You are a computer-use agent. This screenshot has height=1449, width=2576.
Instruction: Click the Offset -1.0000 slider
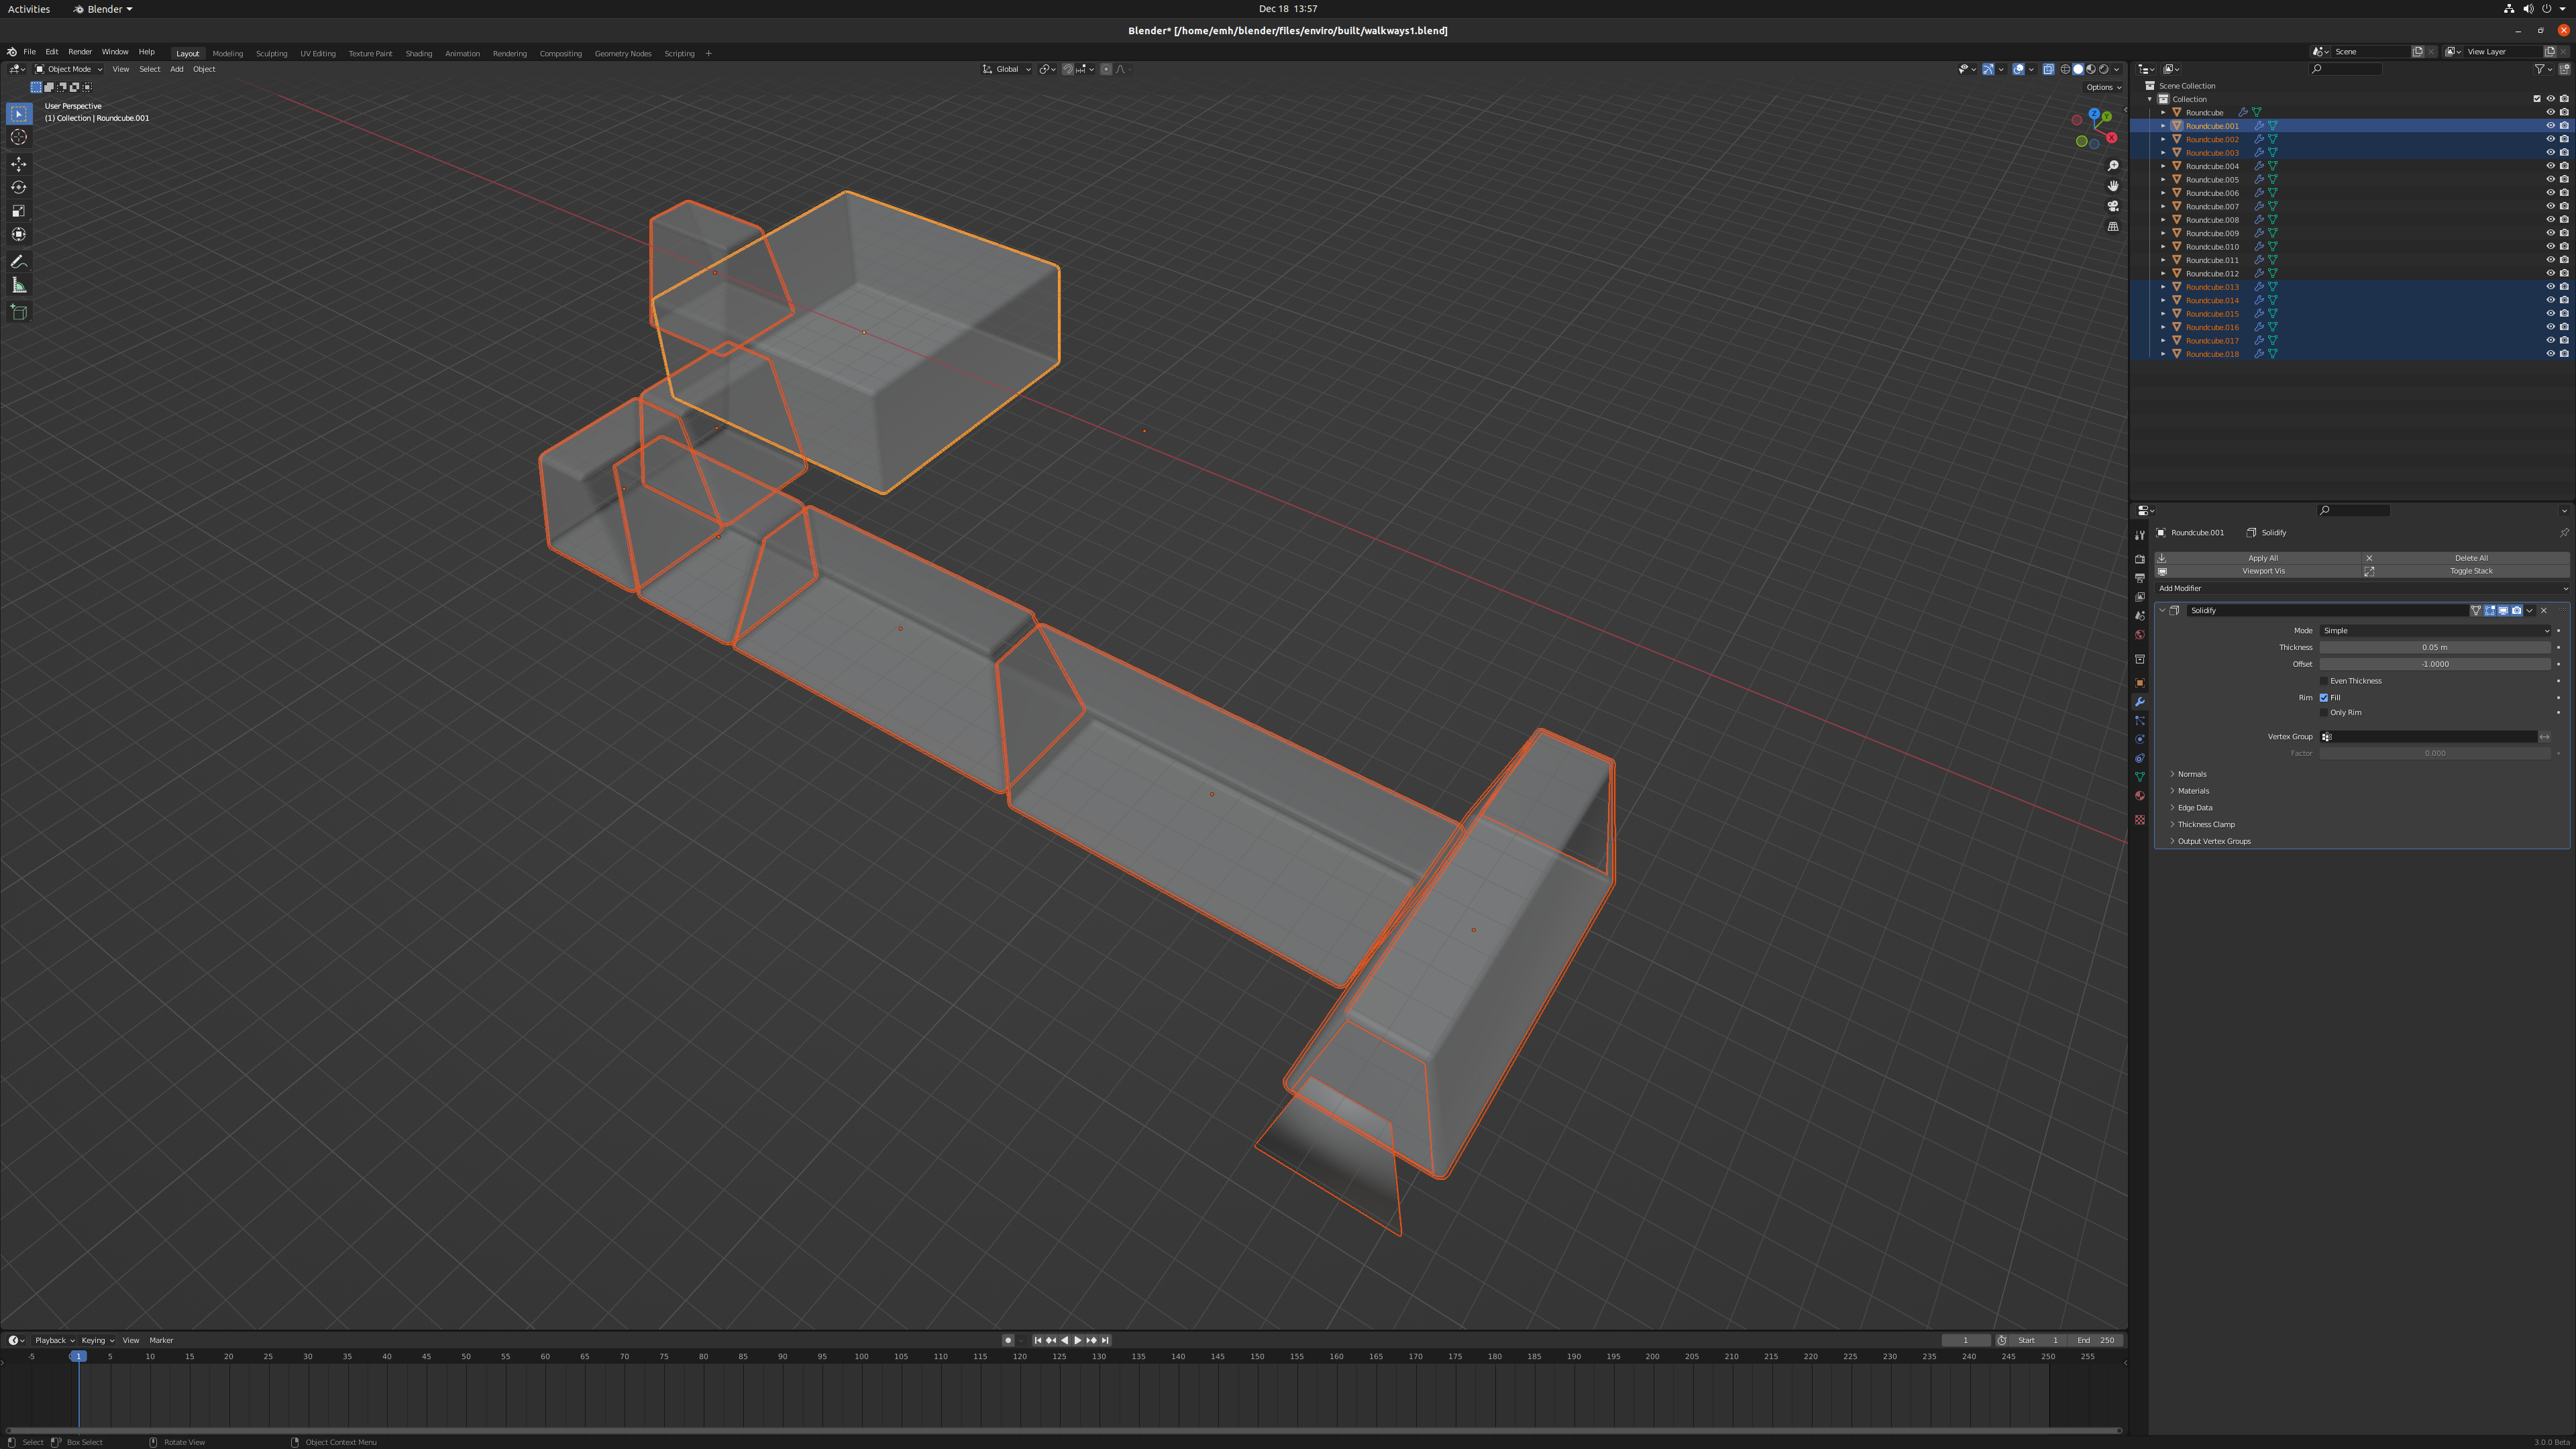click(x=2435, y=664)
